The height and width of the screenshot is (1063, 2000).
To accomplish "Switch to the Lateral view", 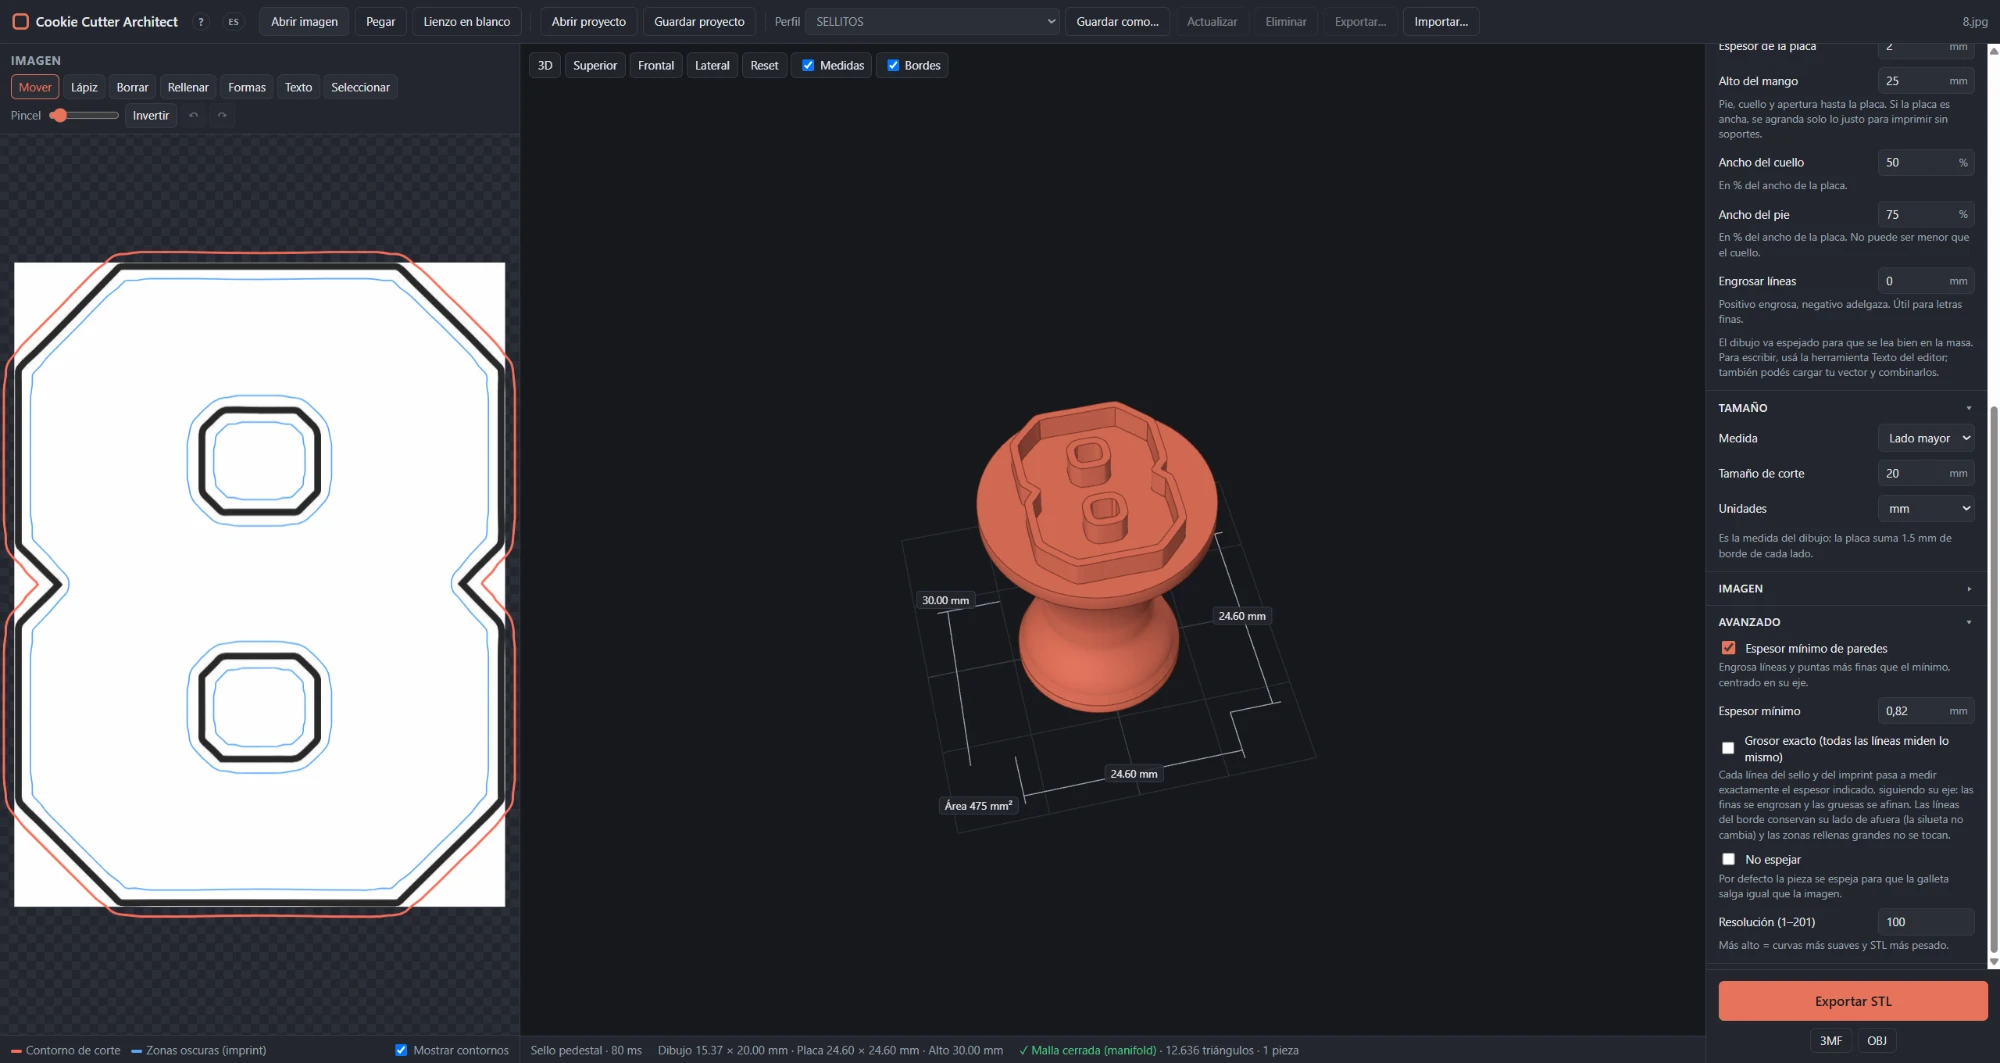I will click(712, 65).
